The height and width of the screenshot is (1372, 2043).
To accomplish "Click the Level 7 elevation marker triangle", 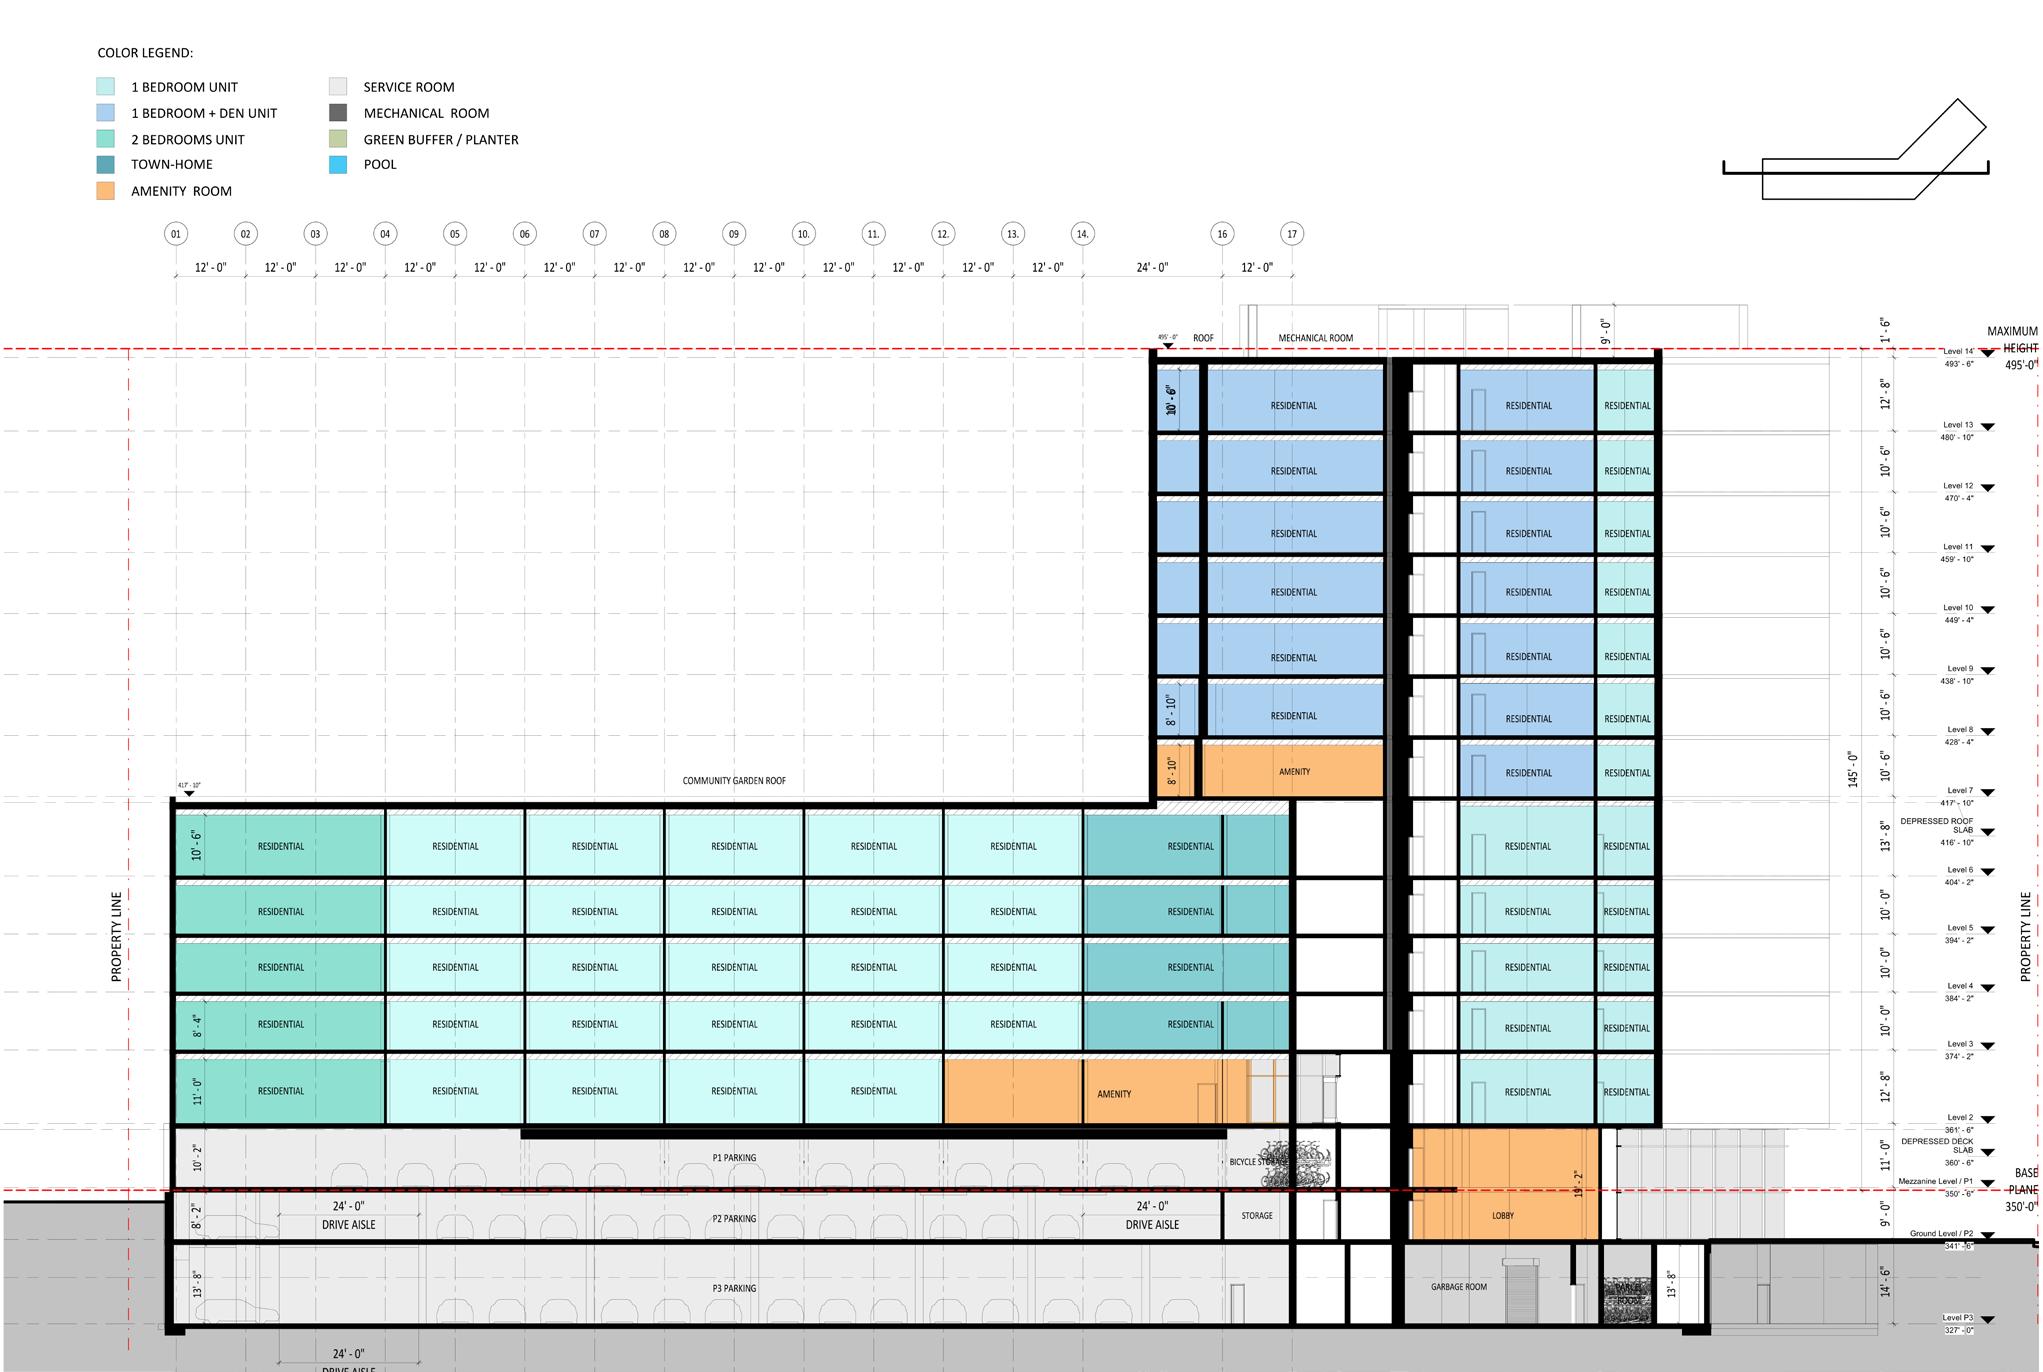I will click(x=1987, y=793).
